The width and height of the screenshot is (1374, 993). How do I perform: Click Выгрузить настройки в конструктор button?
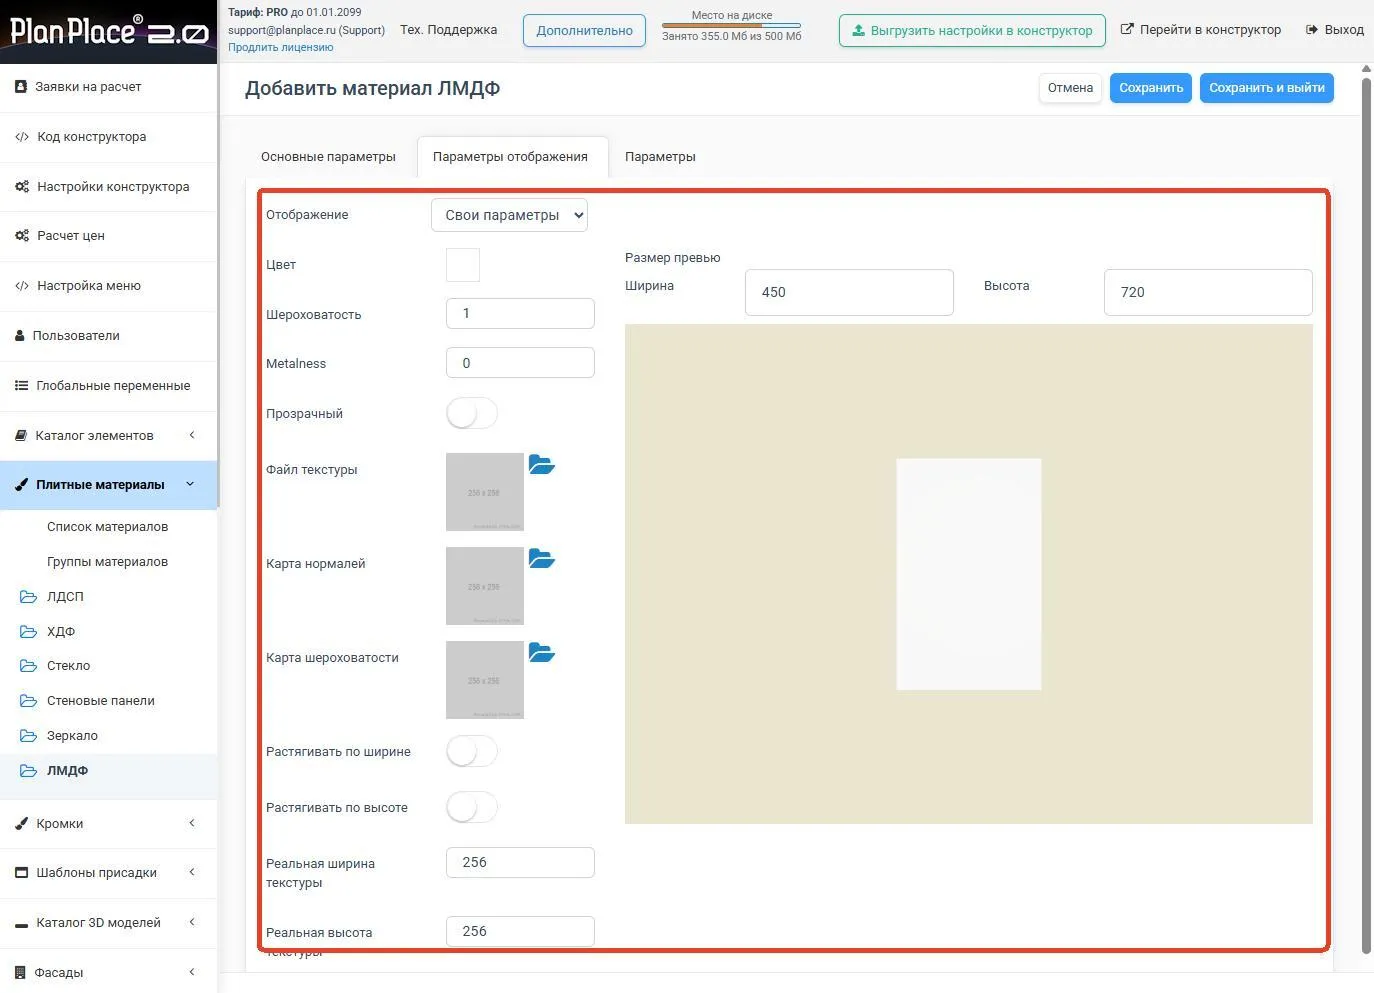coord(972,31)
